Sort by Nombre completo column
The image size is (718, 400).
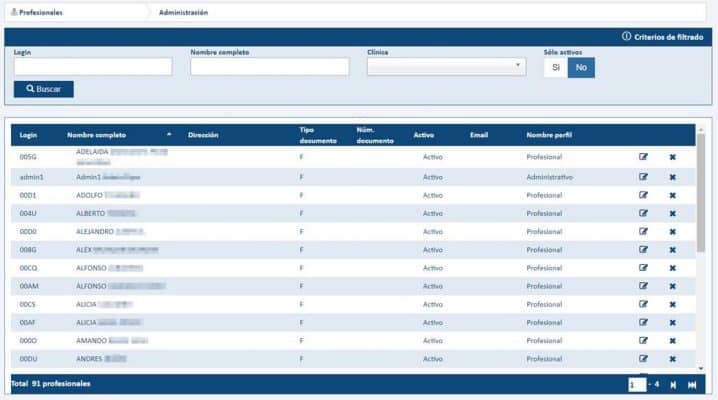coord(97,134)
